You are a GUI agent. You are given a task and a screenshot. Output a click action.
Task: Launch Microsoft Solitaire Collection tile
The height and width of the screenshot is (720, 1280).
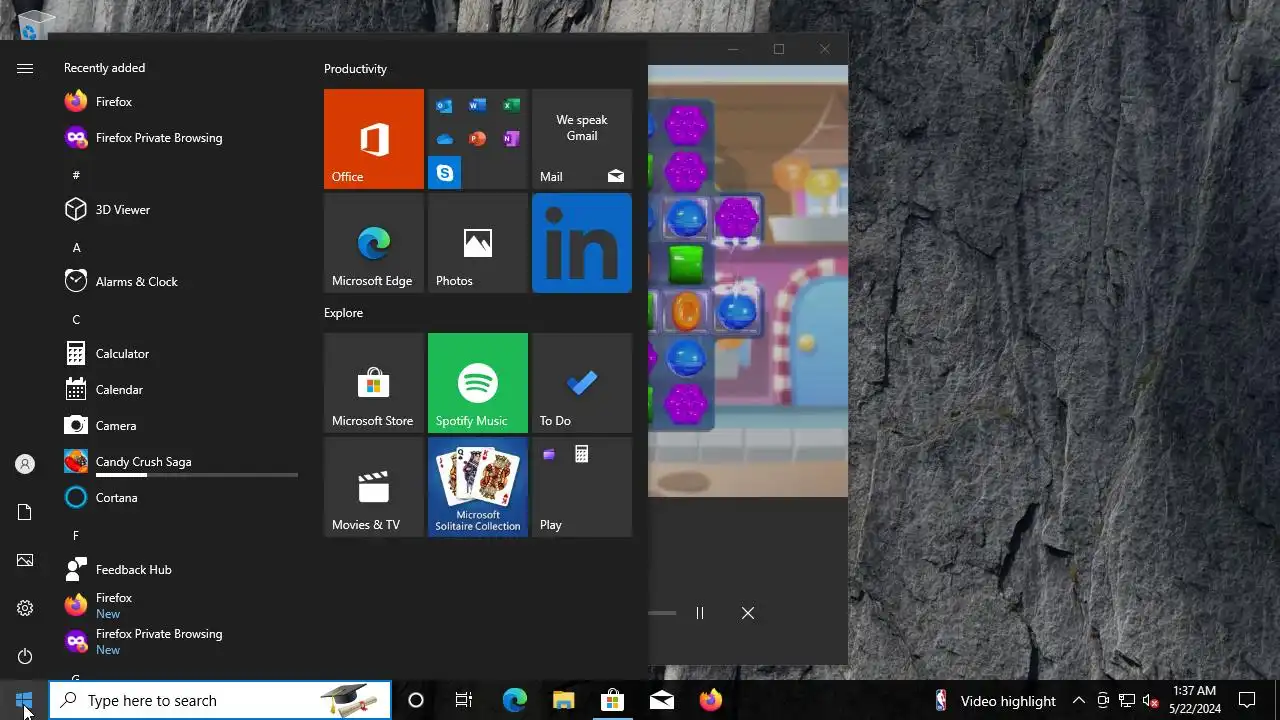pos(478,487)
